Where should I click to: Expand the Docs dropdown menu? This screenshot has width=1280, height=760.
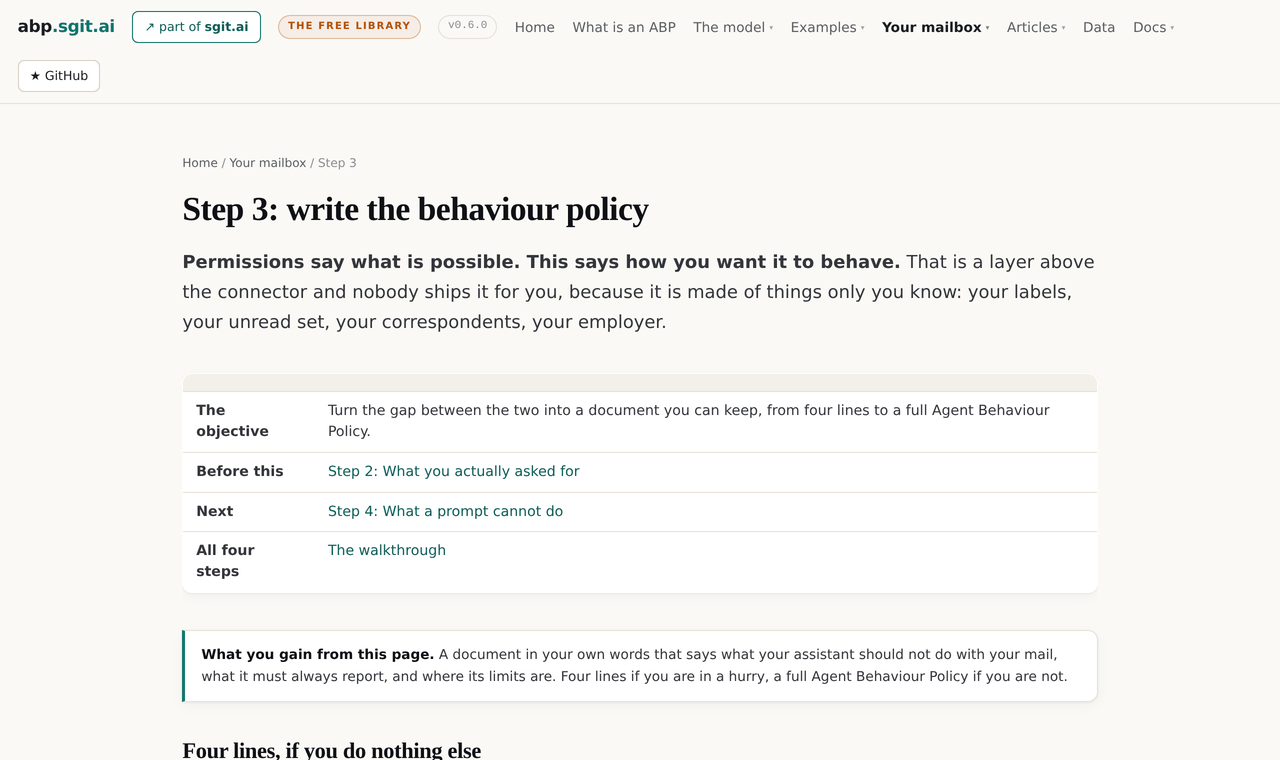pos(1153,27)
